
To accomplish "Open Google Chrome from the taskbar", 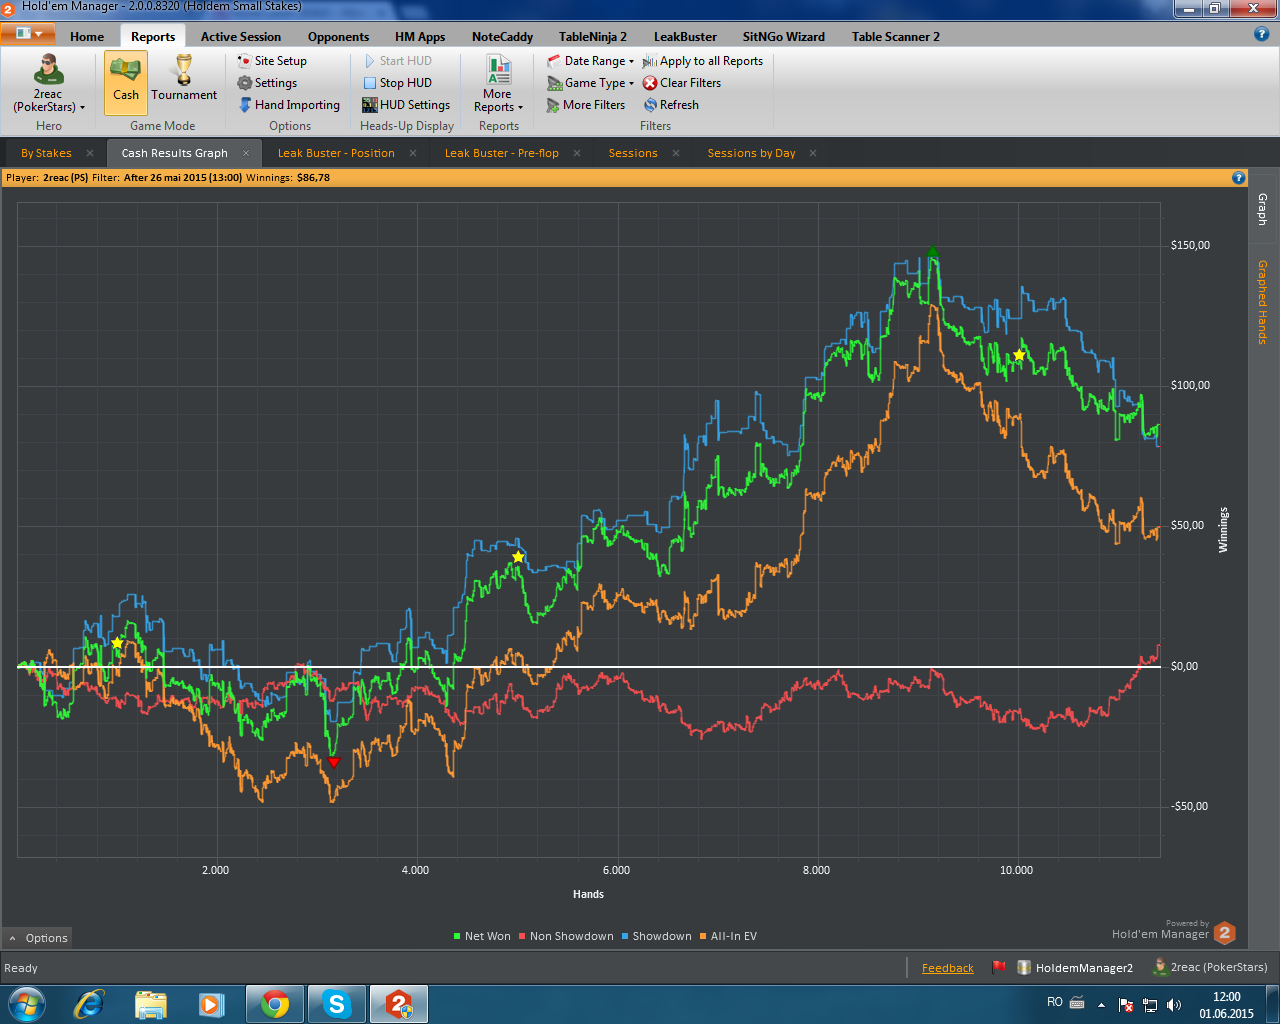I will click(x=275, y=1004).
